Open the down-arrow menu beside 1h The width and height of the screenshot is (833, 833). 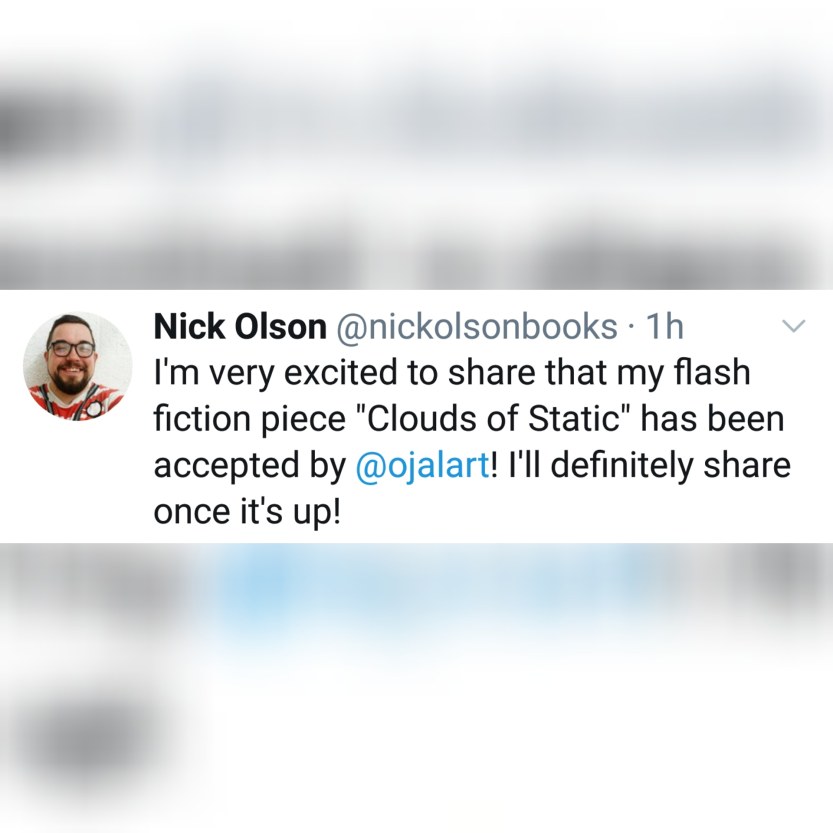[794, 325]
